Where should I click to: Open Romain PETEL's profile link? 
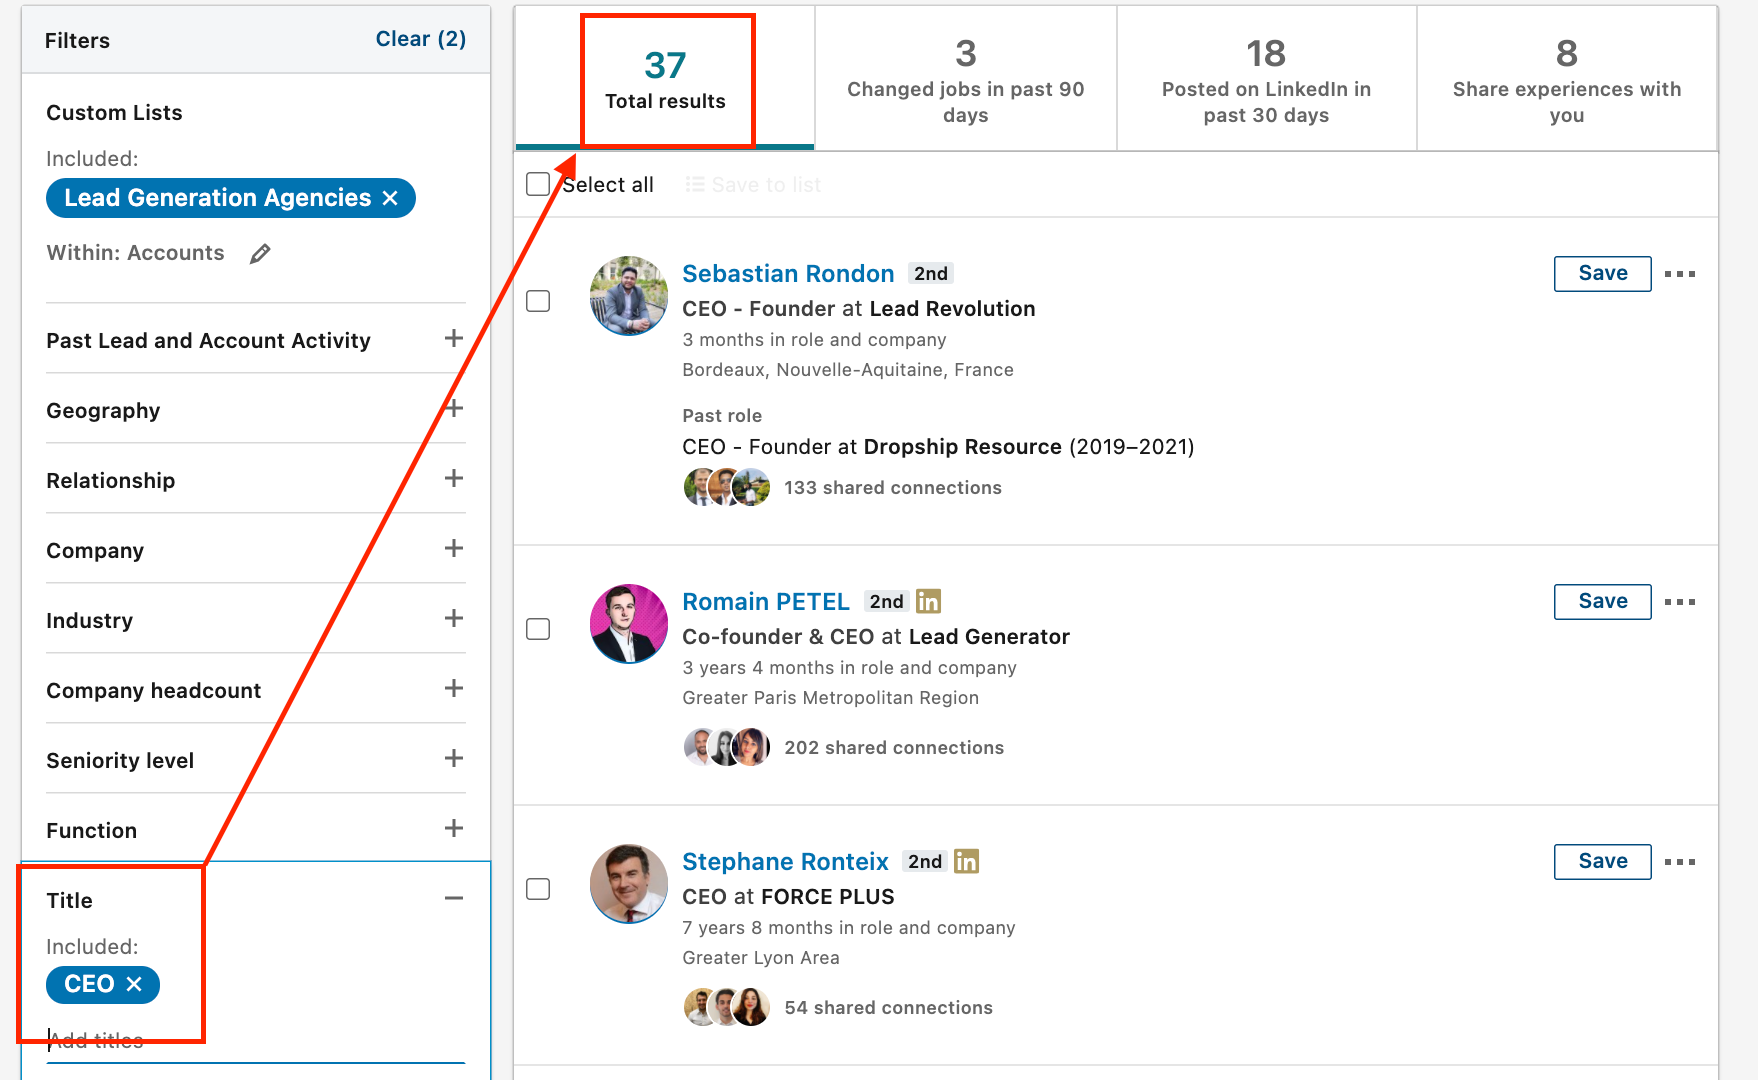[766, 602]
